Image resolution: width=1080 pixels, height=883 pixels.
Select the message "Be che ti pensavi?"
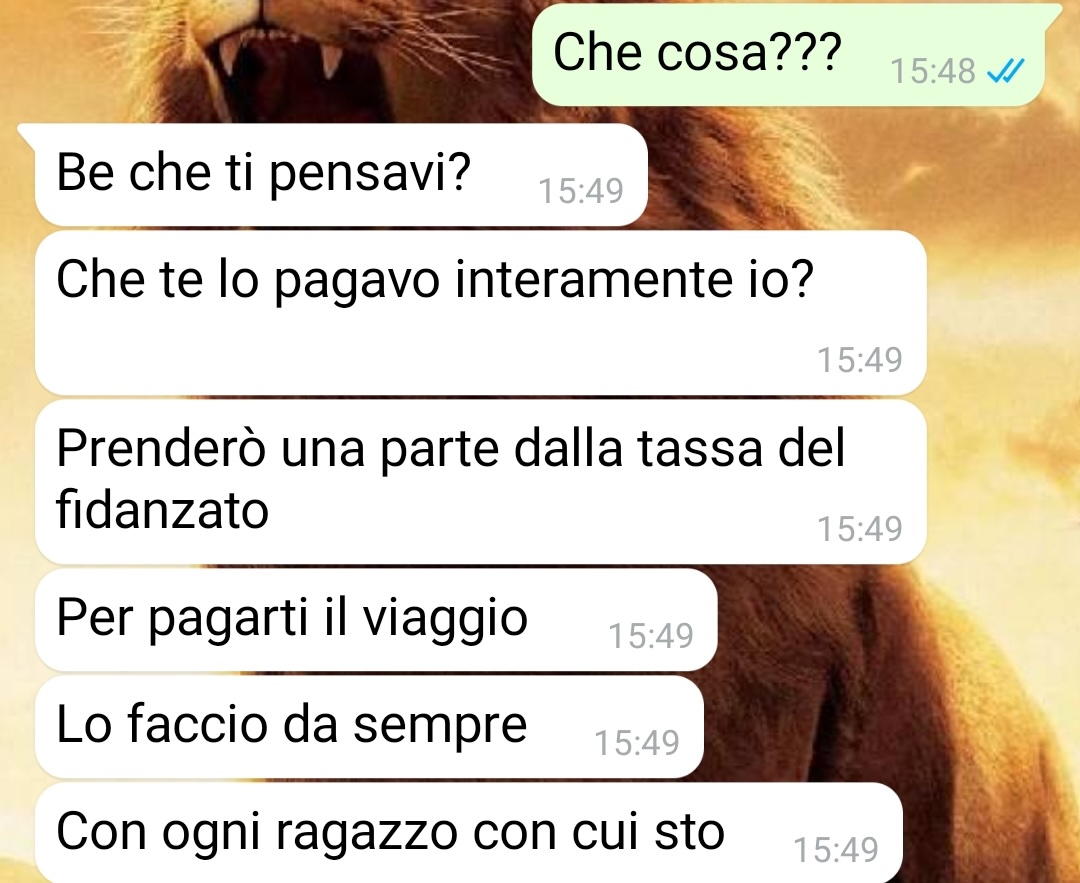pyautogui.click(x=341, y=175)
